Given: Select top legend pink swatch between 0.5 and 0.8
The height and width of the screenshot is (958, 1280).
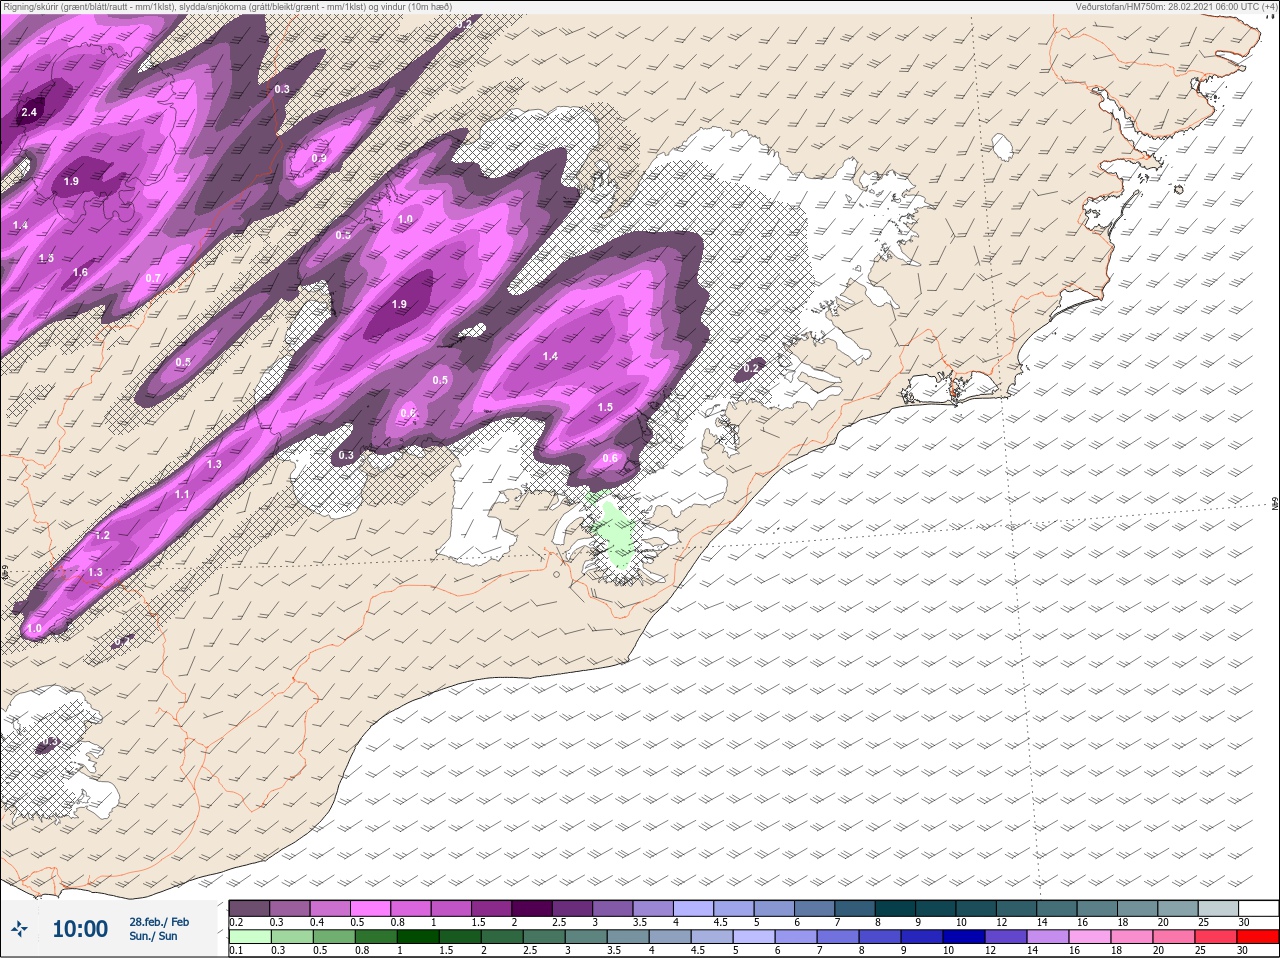Looking at the screenshot, I should tap(372, 908).
